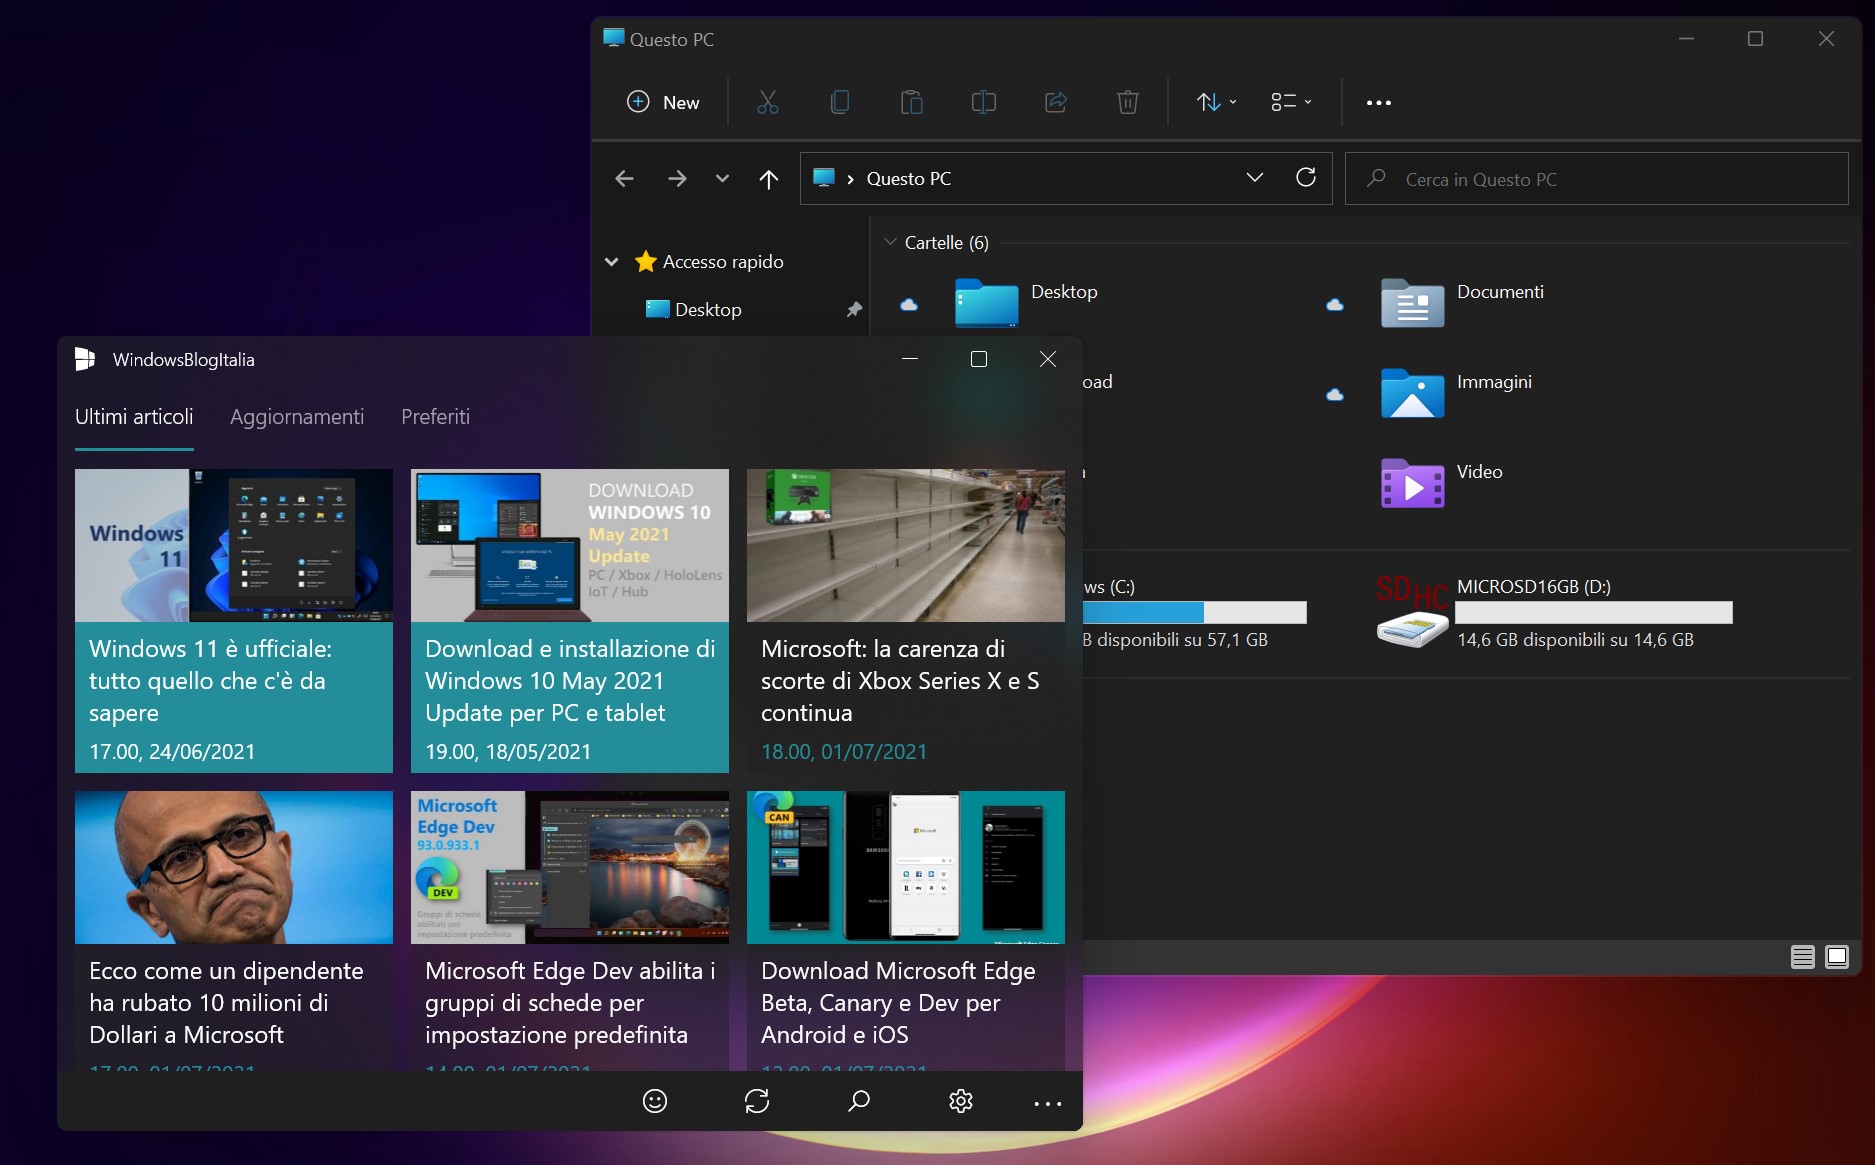The image size is (1875, 1165).
Task: Click the WindowsBlogItalia app logo in title bar
Action: point(85,359)
